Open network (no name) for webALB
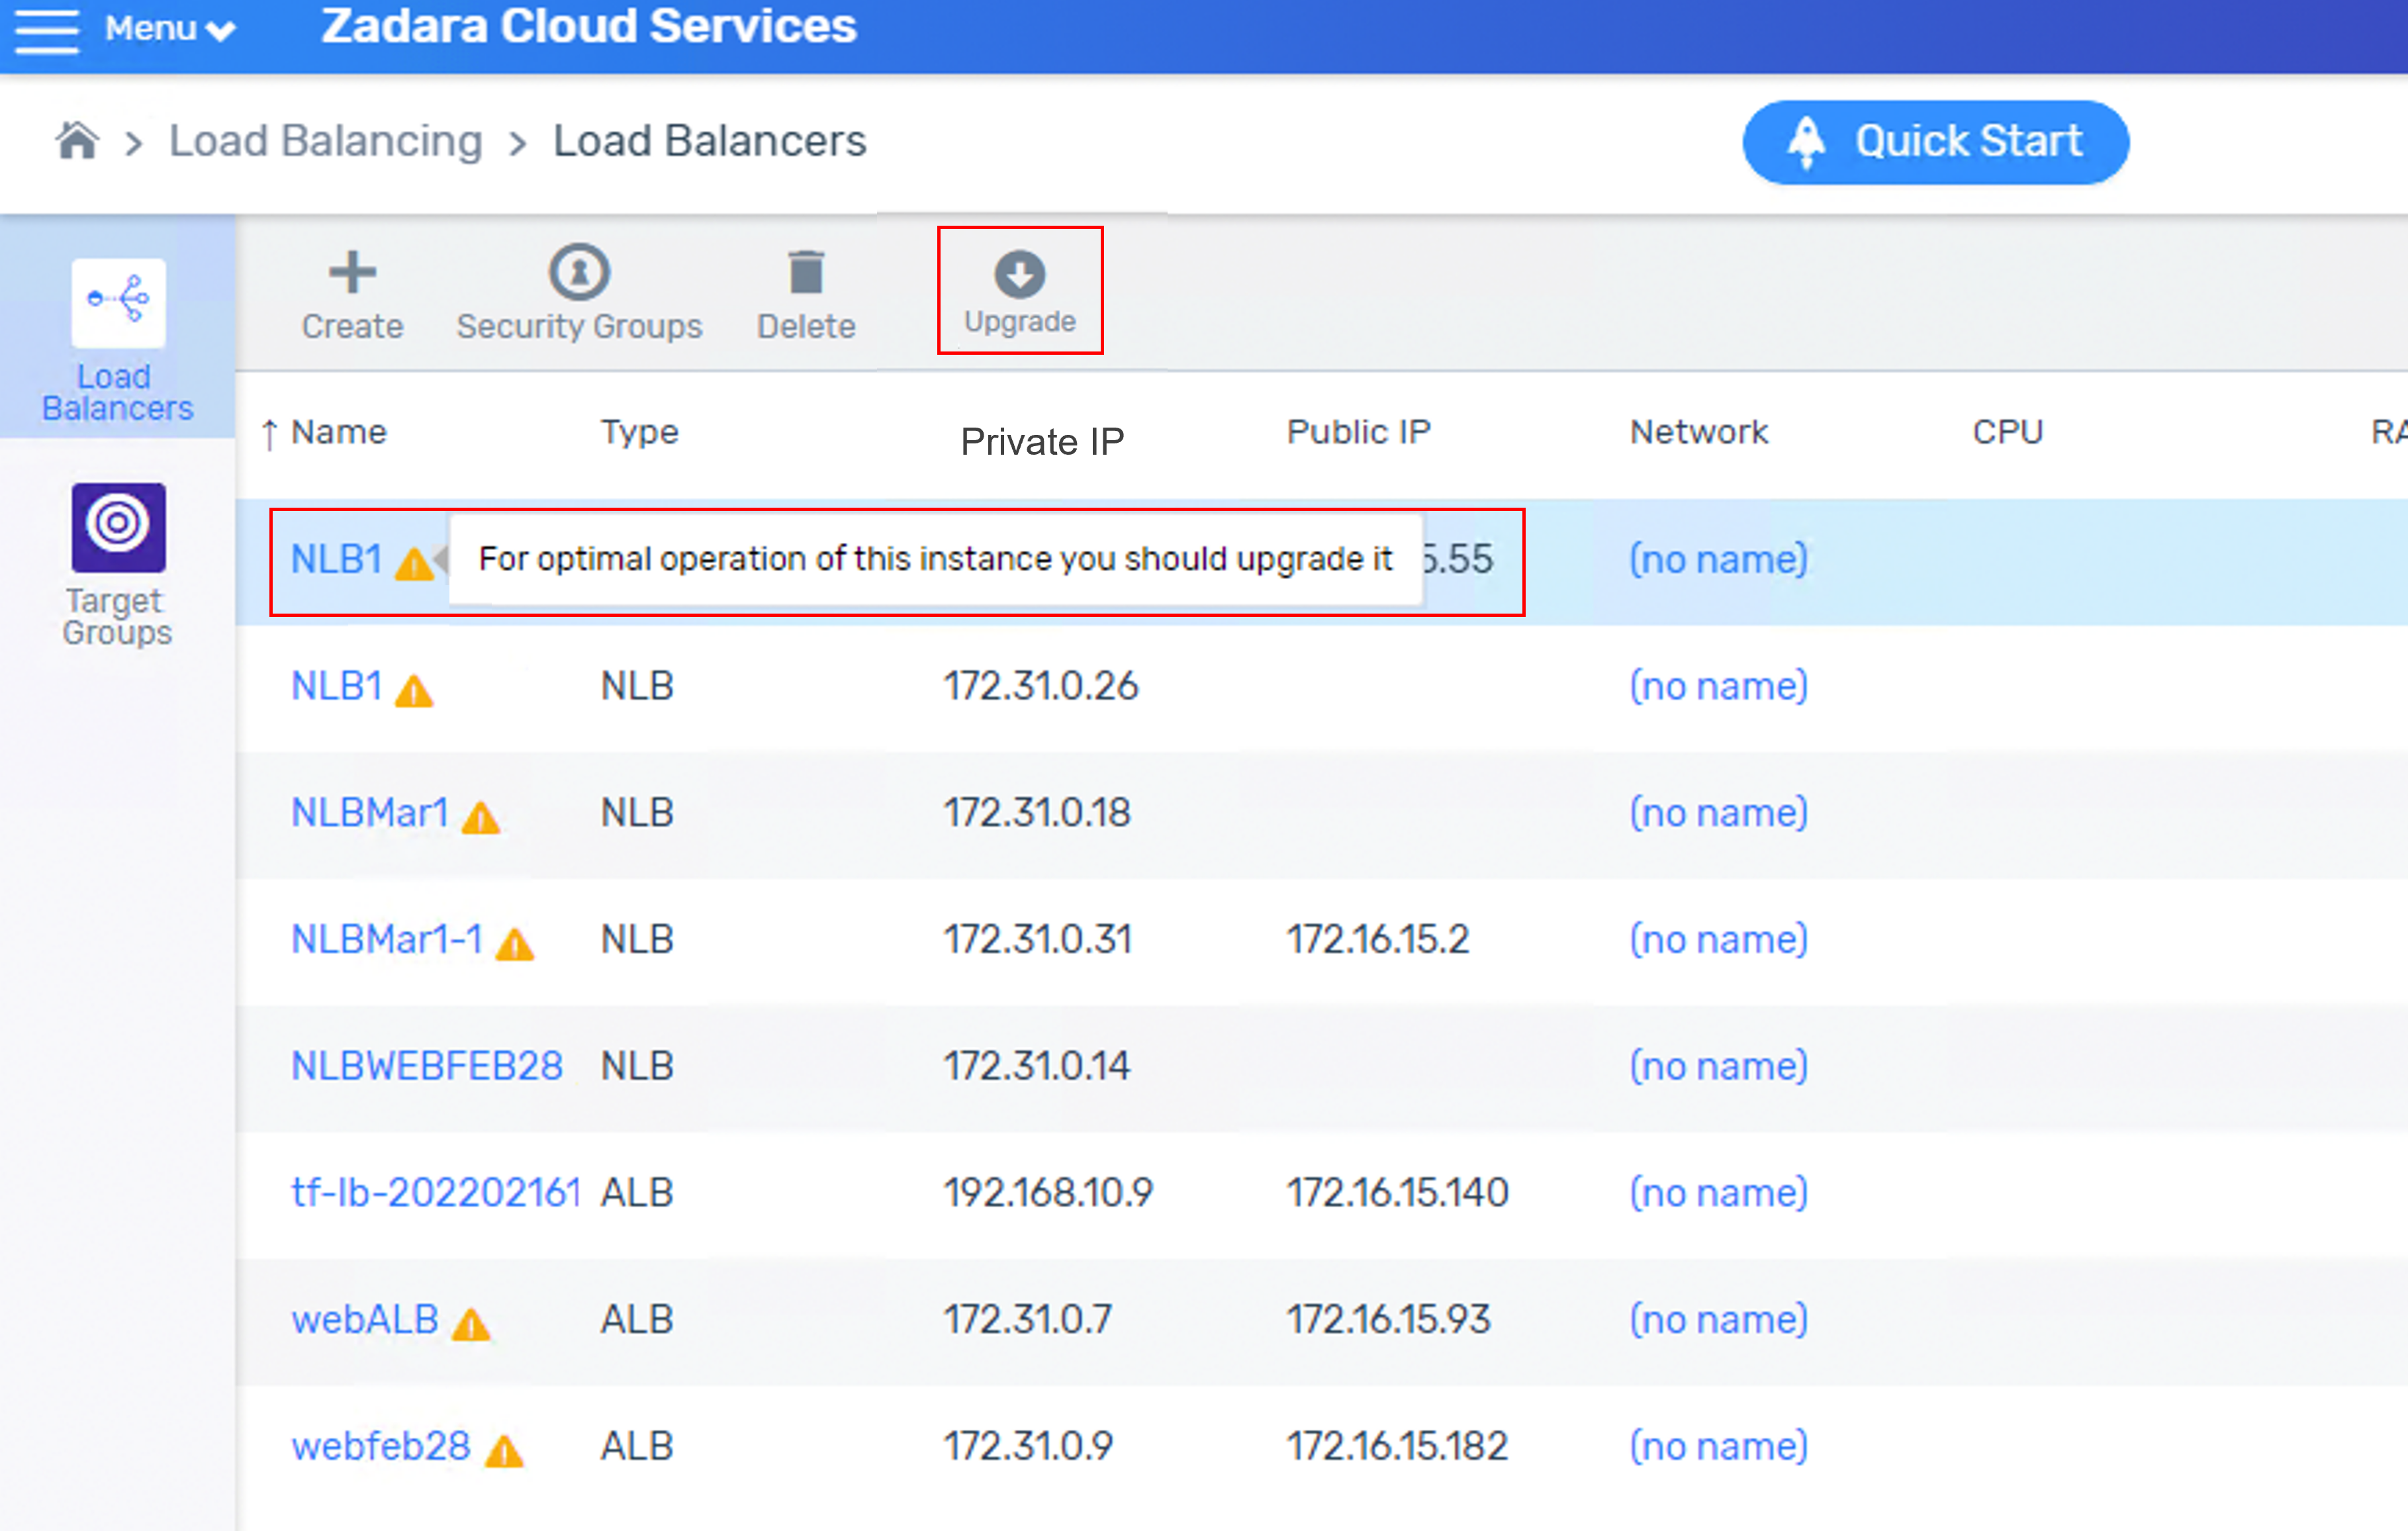Screen dimensions: 2408x1531 click(x=1718, y=1320)
